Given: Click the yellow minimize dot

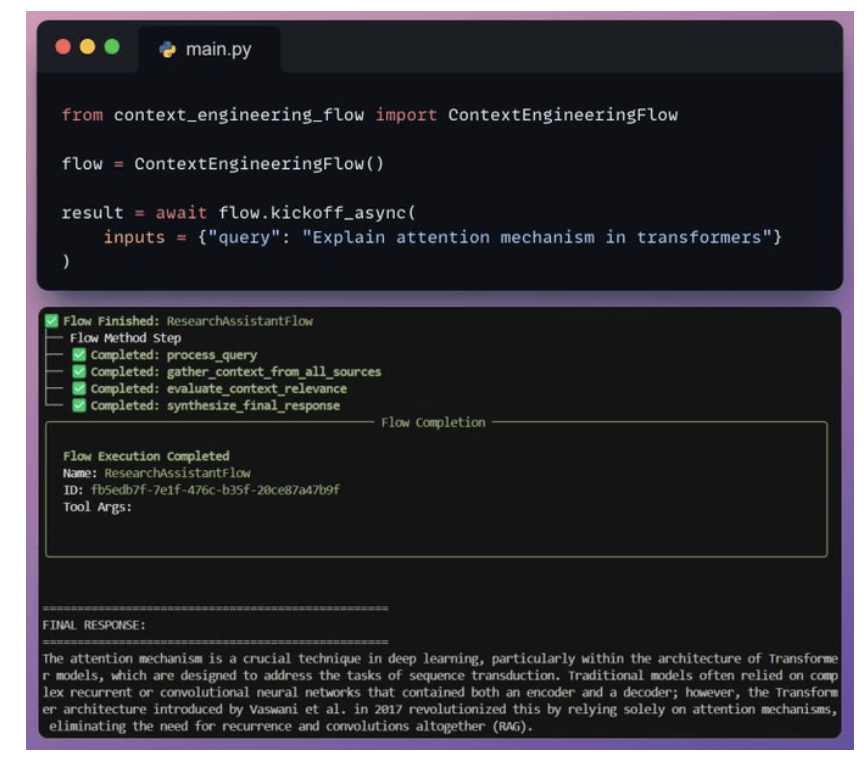Looking at the screenshot, I should click(87, 47).
